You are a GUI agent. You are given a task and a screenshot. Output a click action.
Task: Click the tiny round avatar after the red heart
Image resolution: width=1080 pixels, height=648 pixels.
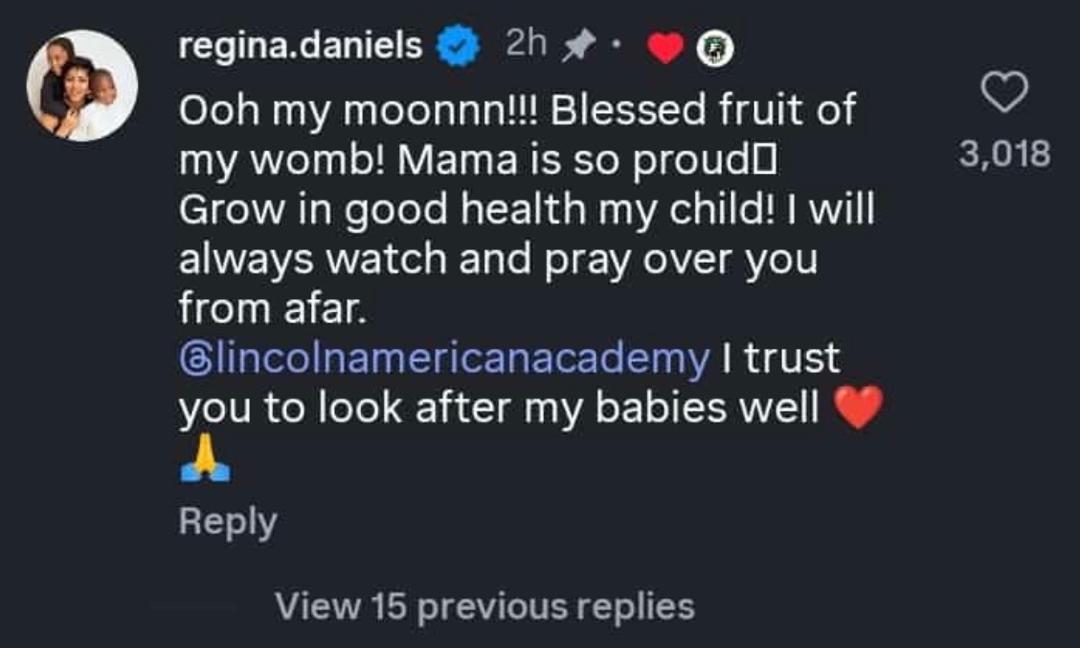[x=716, y=48]
